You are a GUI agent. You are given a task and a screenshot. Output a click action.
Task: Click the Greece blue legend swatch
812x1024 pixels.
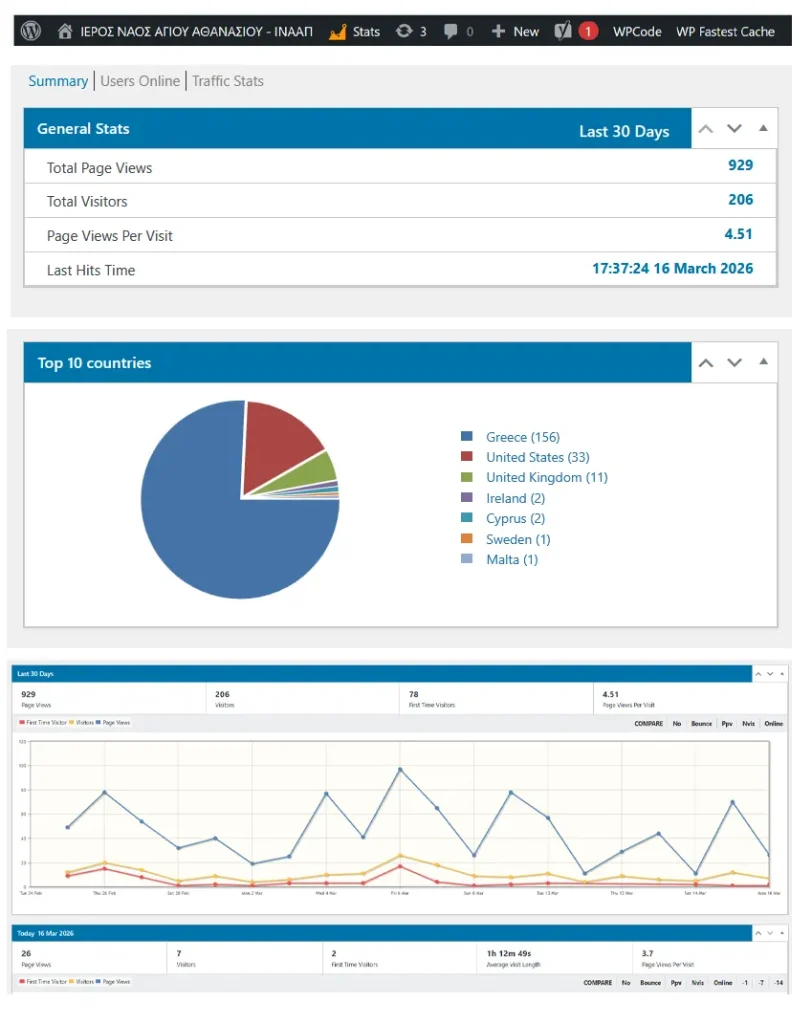tap(466, 437)
